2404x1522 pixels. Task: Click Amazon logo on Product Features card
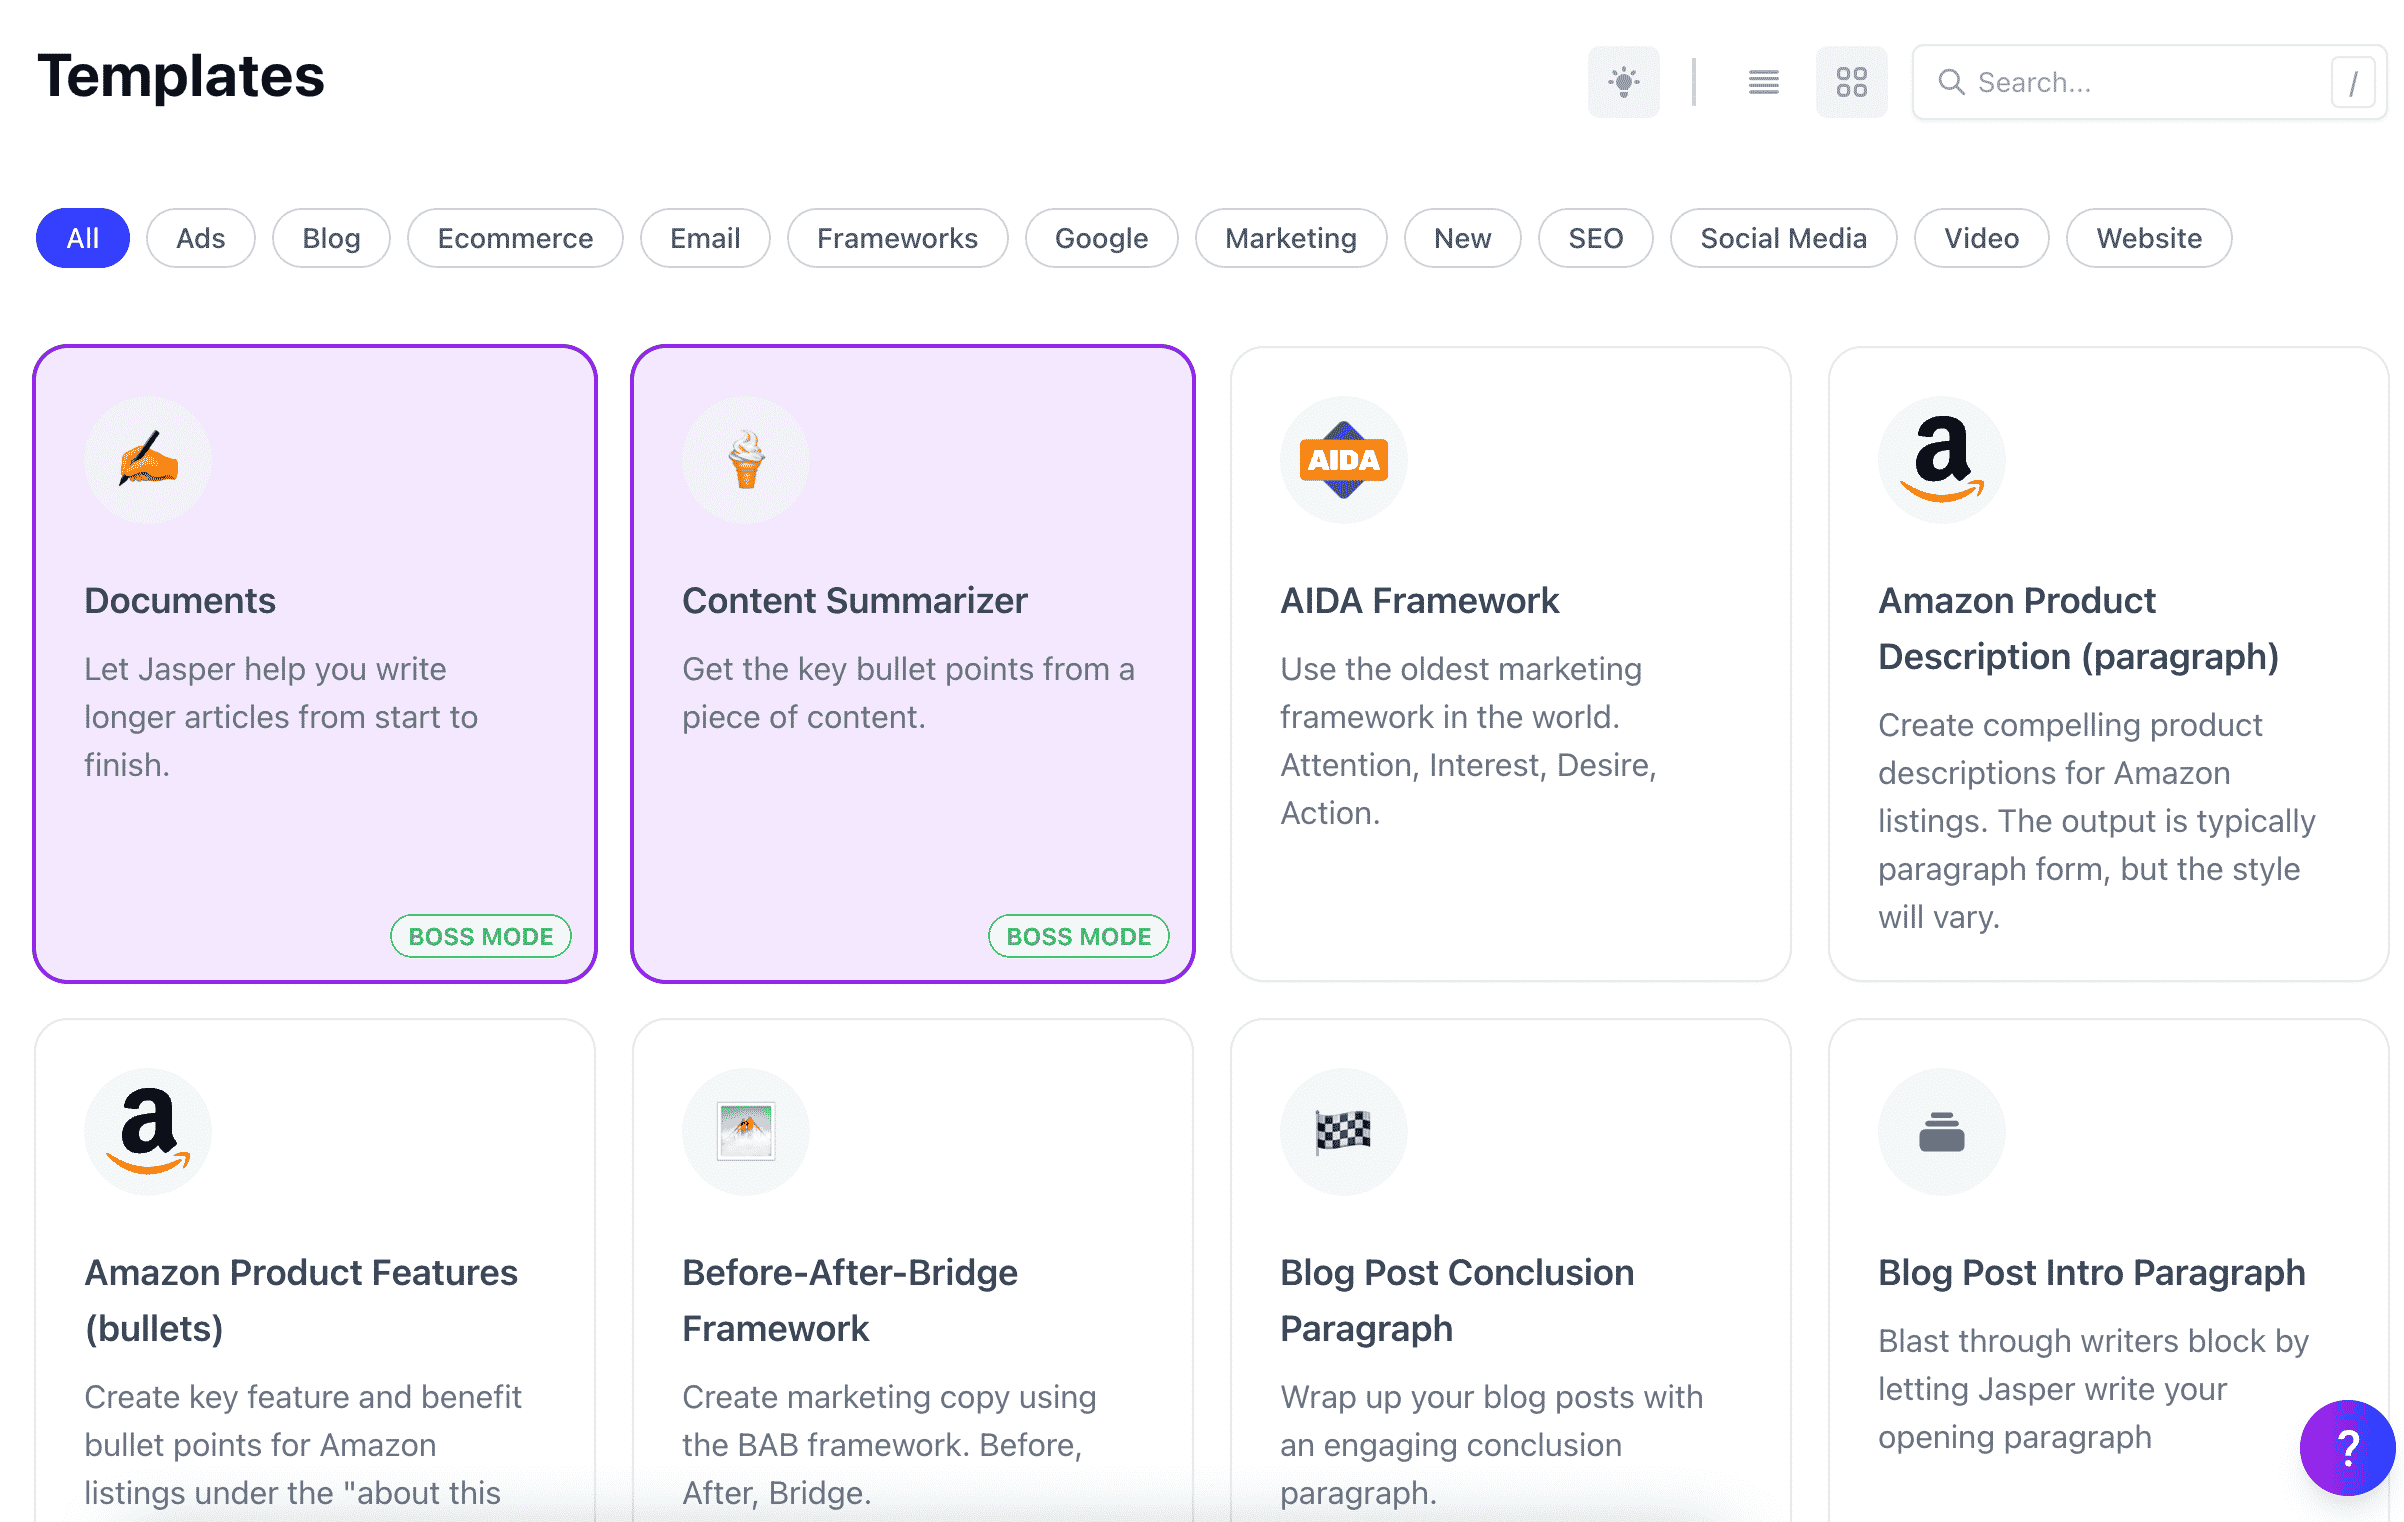coord(148,1132)
